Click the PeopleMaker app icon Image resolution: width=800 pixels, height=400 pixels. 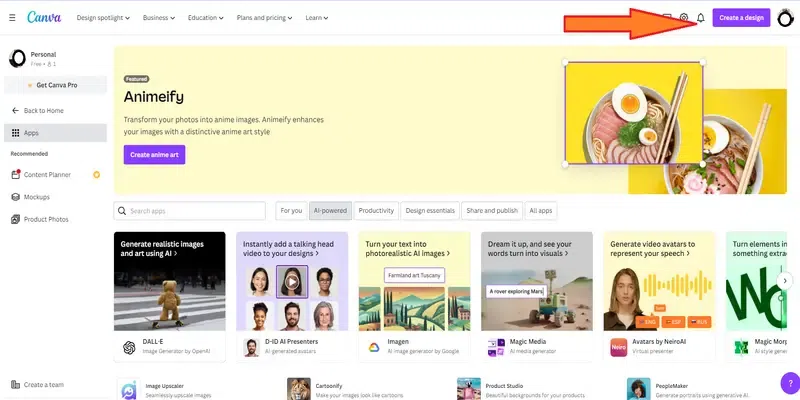[639, 389]
